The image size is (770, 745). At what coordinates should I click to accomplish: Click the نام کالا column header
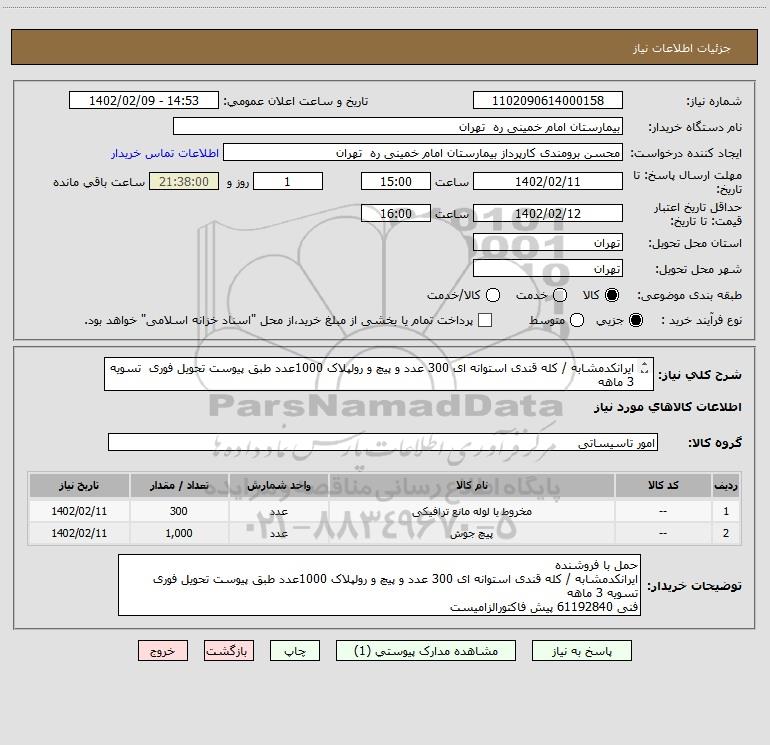471,485
